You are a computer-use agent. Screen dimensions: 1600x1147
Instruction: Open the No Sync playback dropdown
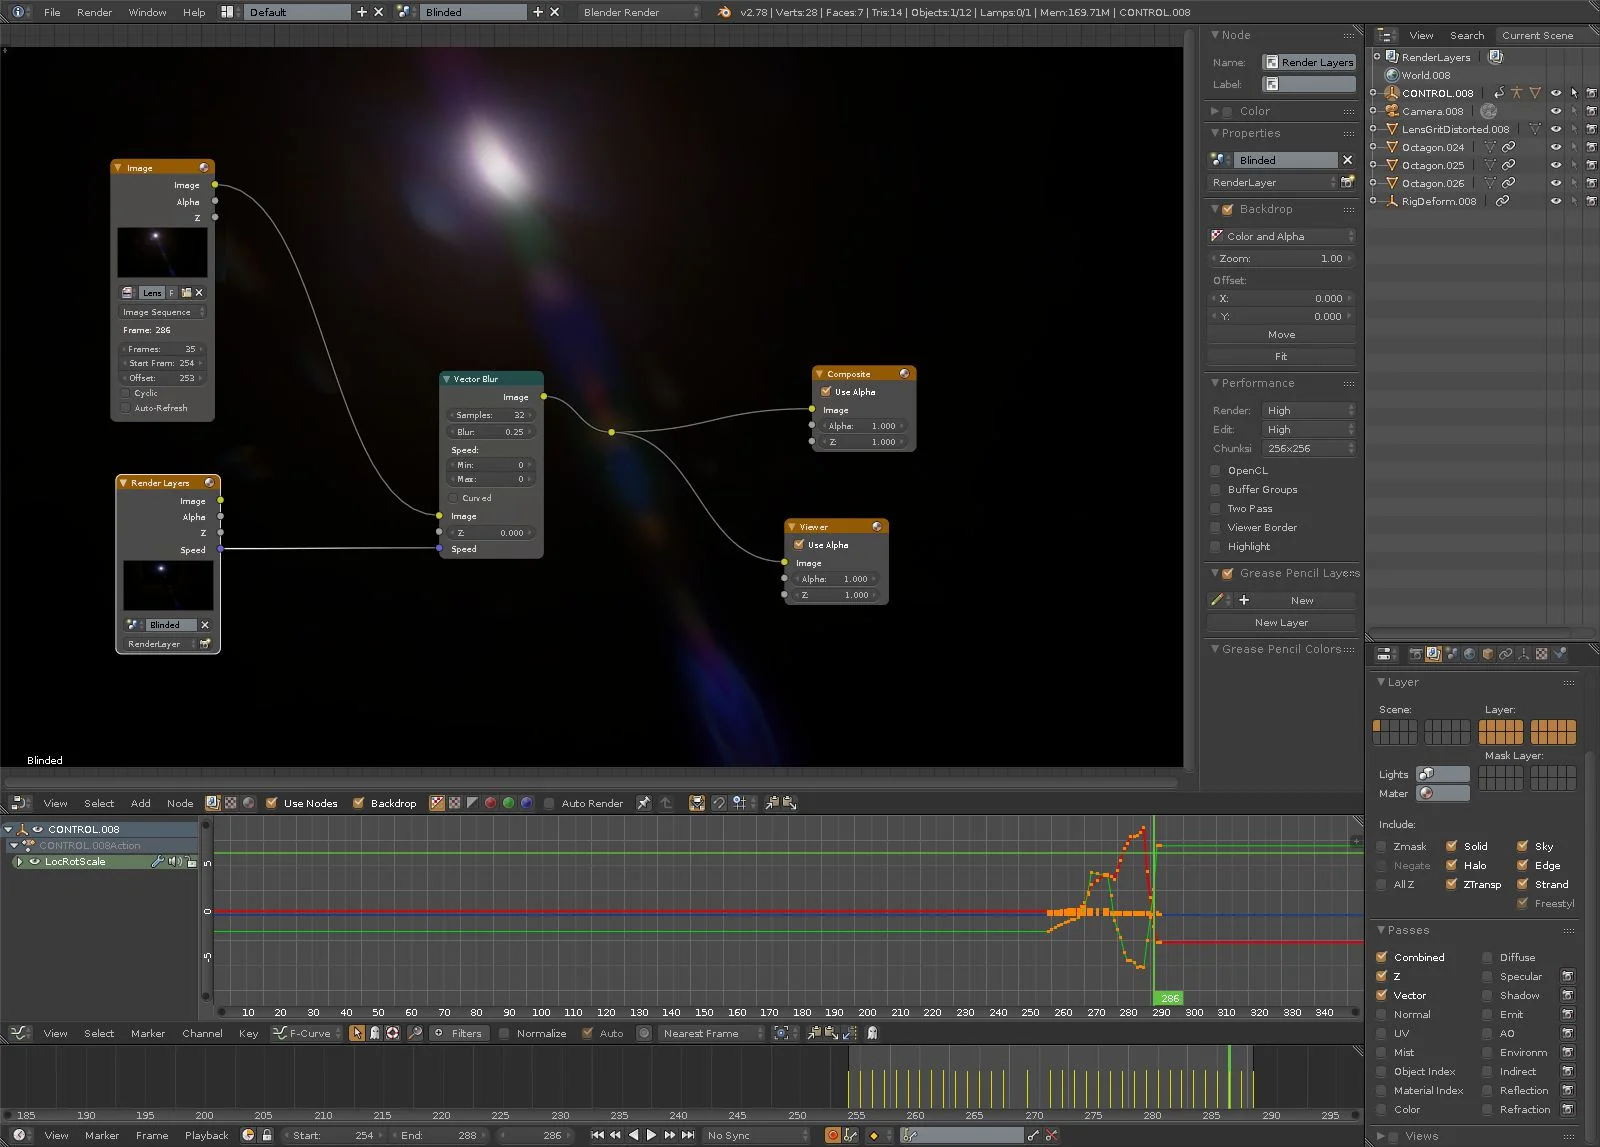click(755, 1135)
